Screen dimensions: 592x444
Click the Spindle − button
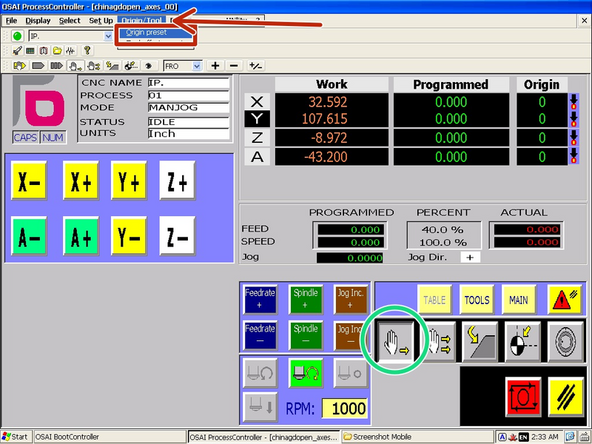tap(306, 335)
